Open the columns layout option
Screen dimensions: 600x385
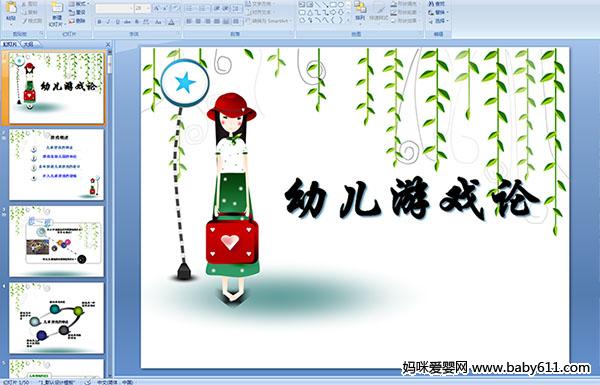(236, 21)
